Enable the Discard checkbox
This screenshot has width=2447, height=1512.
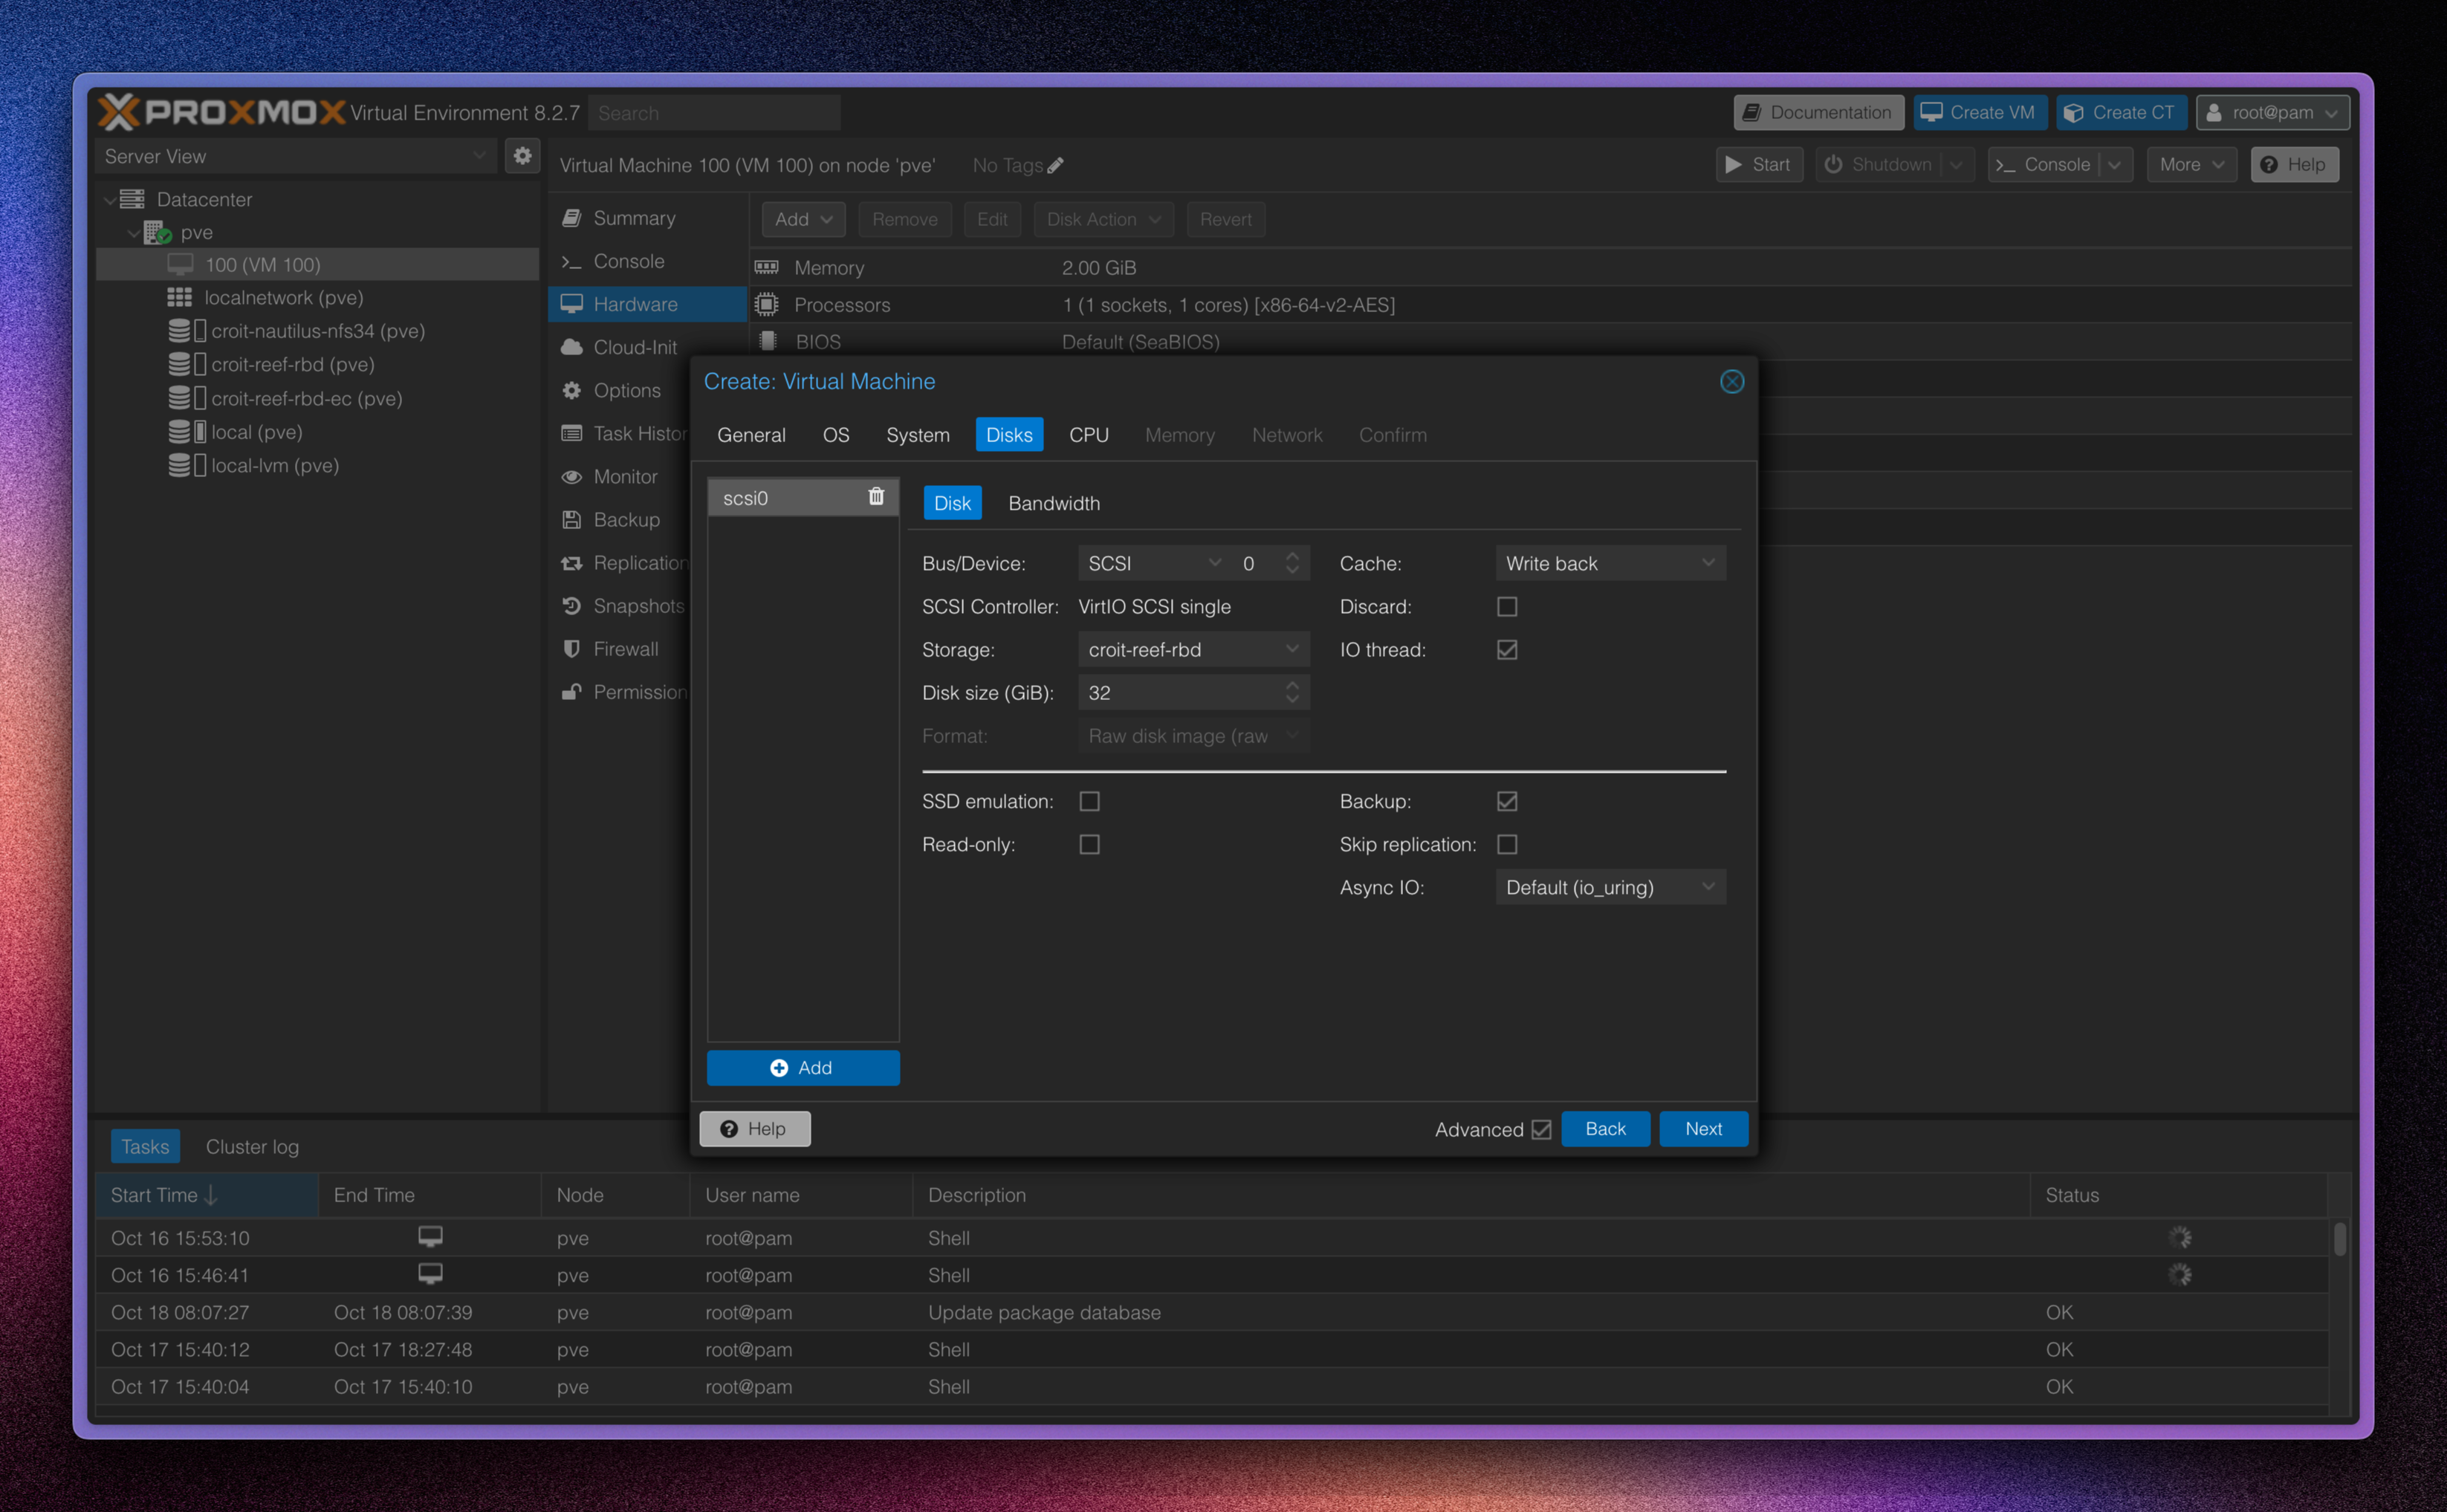point(1506,606)
